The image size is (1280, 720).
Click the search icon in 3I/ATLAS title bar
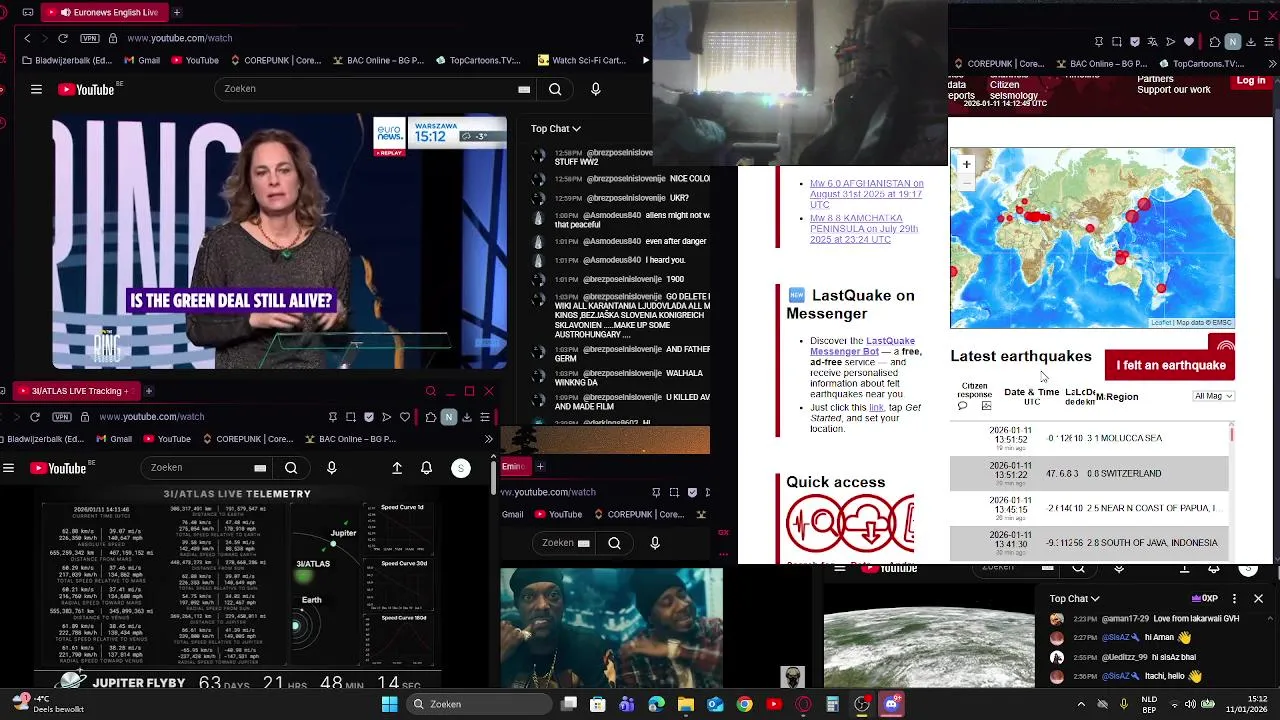click(430, 391)
